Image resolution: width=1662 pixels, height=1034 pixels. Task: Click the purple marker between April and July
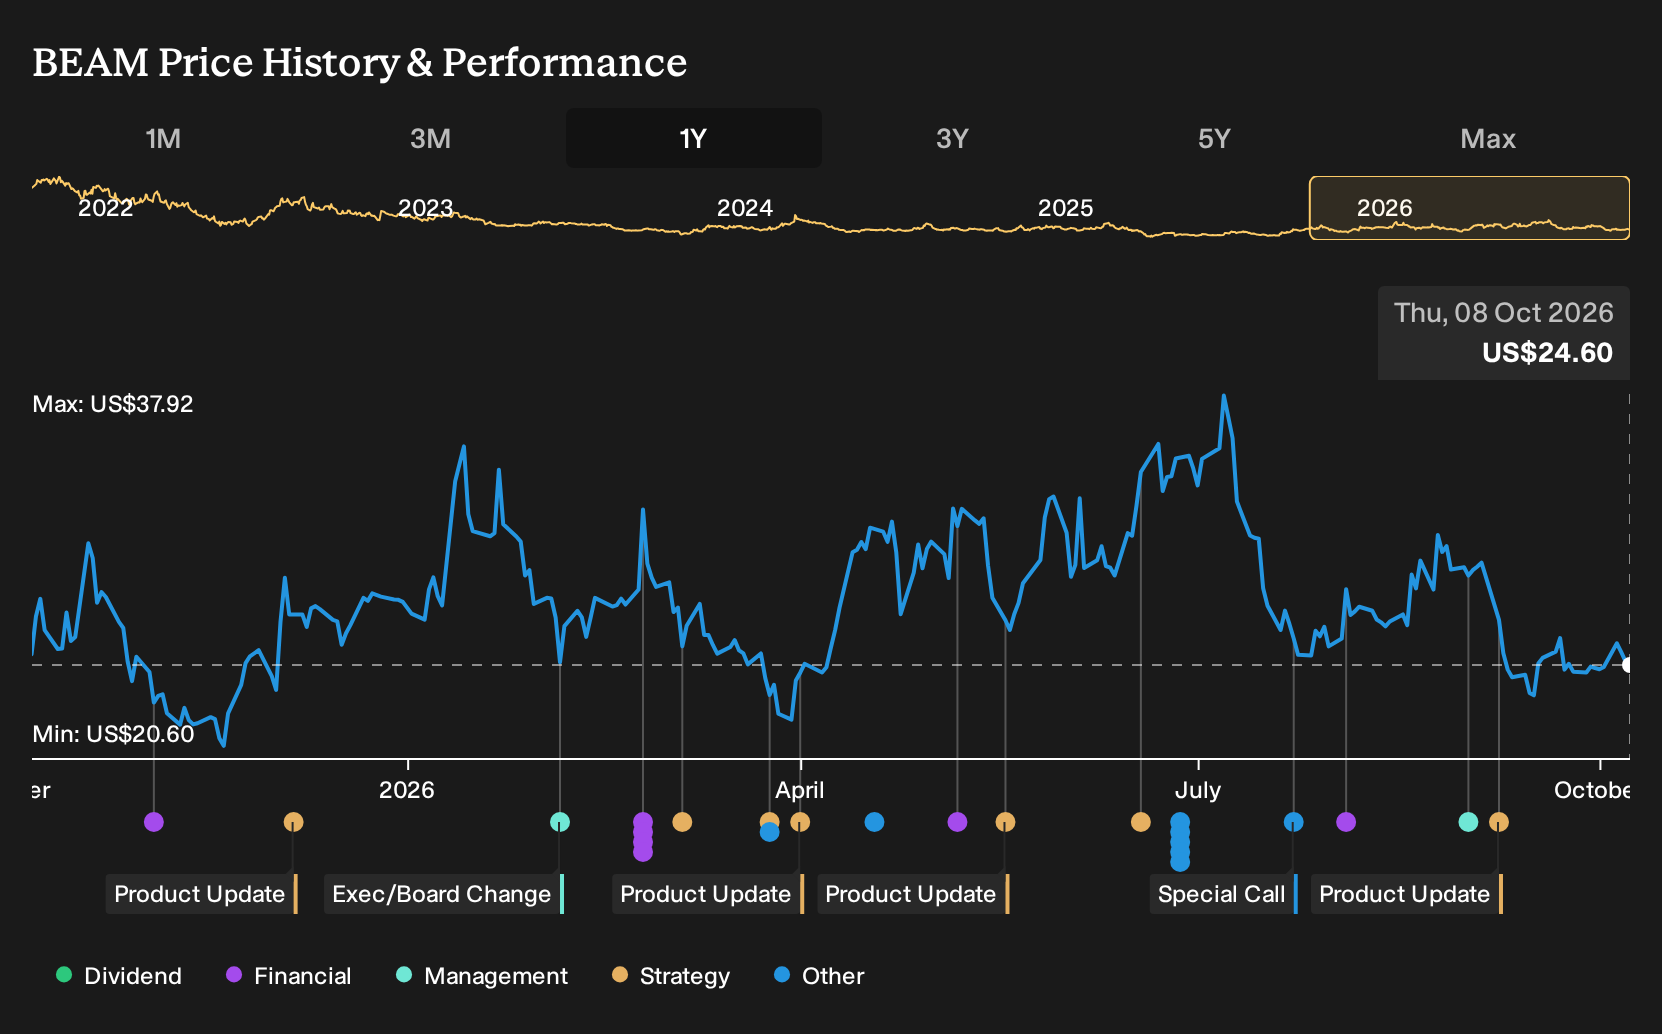click(x=957, y=822)
